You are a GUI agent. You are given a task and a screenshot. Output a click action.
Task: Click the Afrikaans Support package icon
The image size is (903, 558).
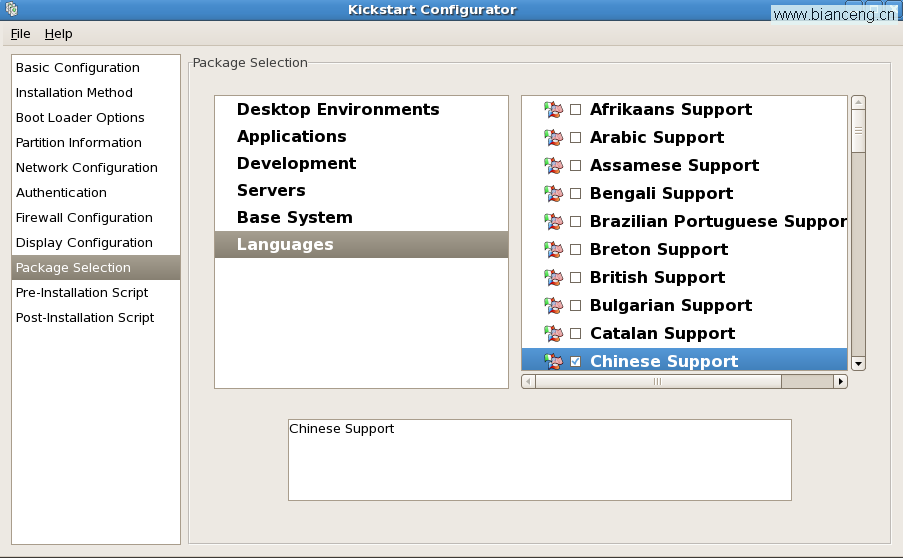tap(553, 110)
